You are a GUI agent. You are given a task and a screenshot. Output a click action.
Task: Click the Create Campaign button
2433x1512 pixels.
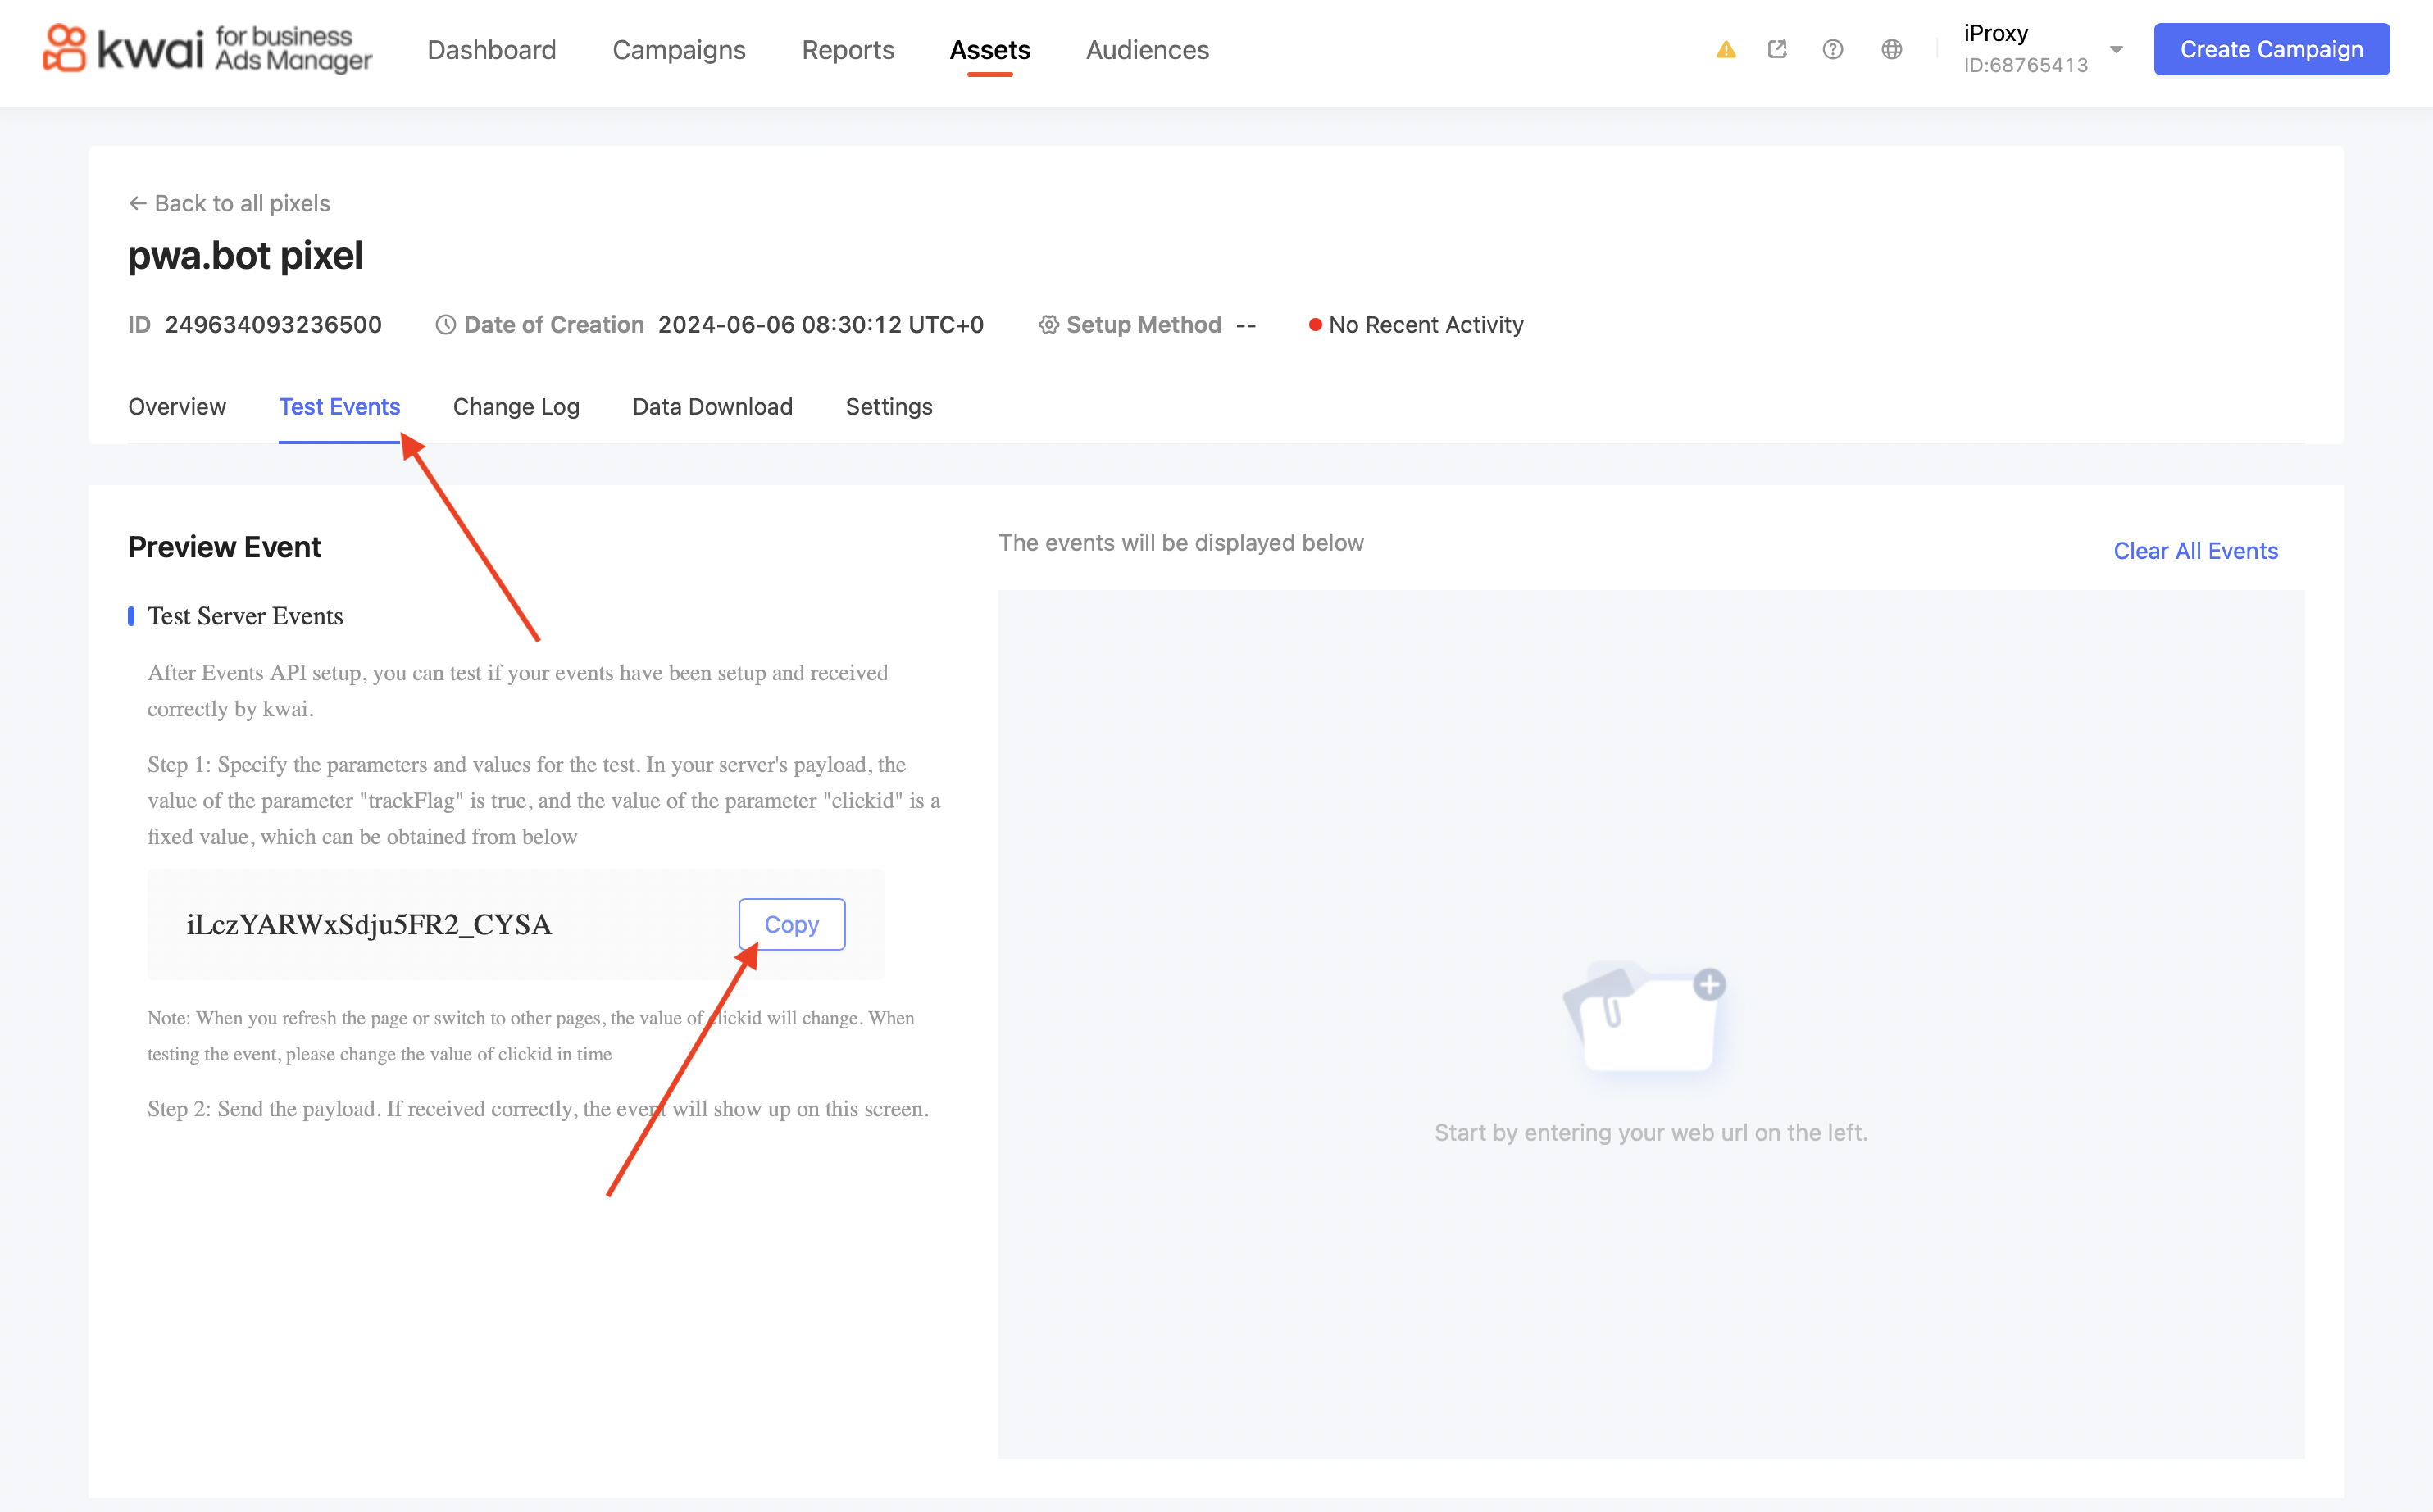(2271, 49)
